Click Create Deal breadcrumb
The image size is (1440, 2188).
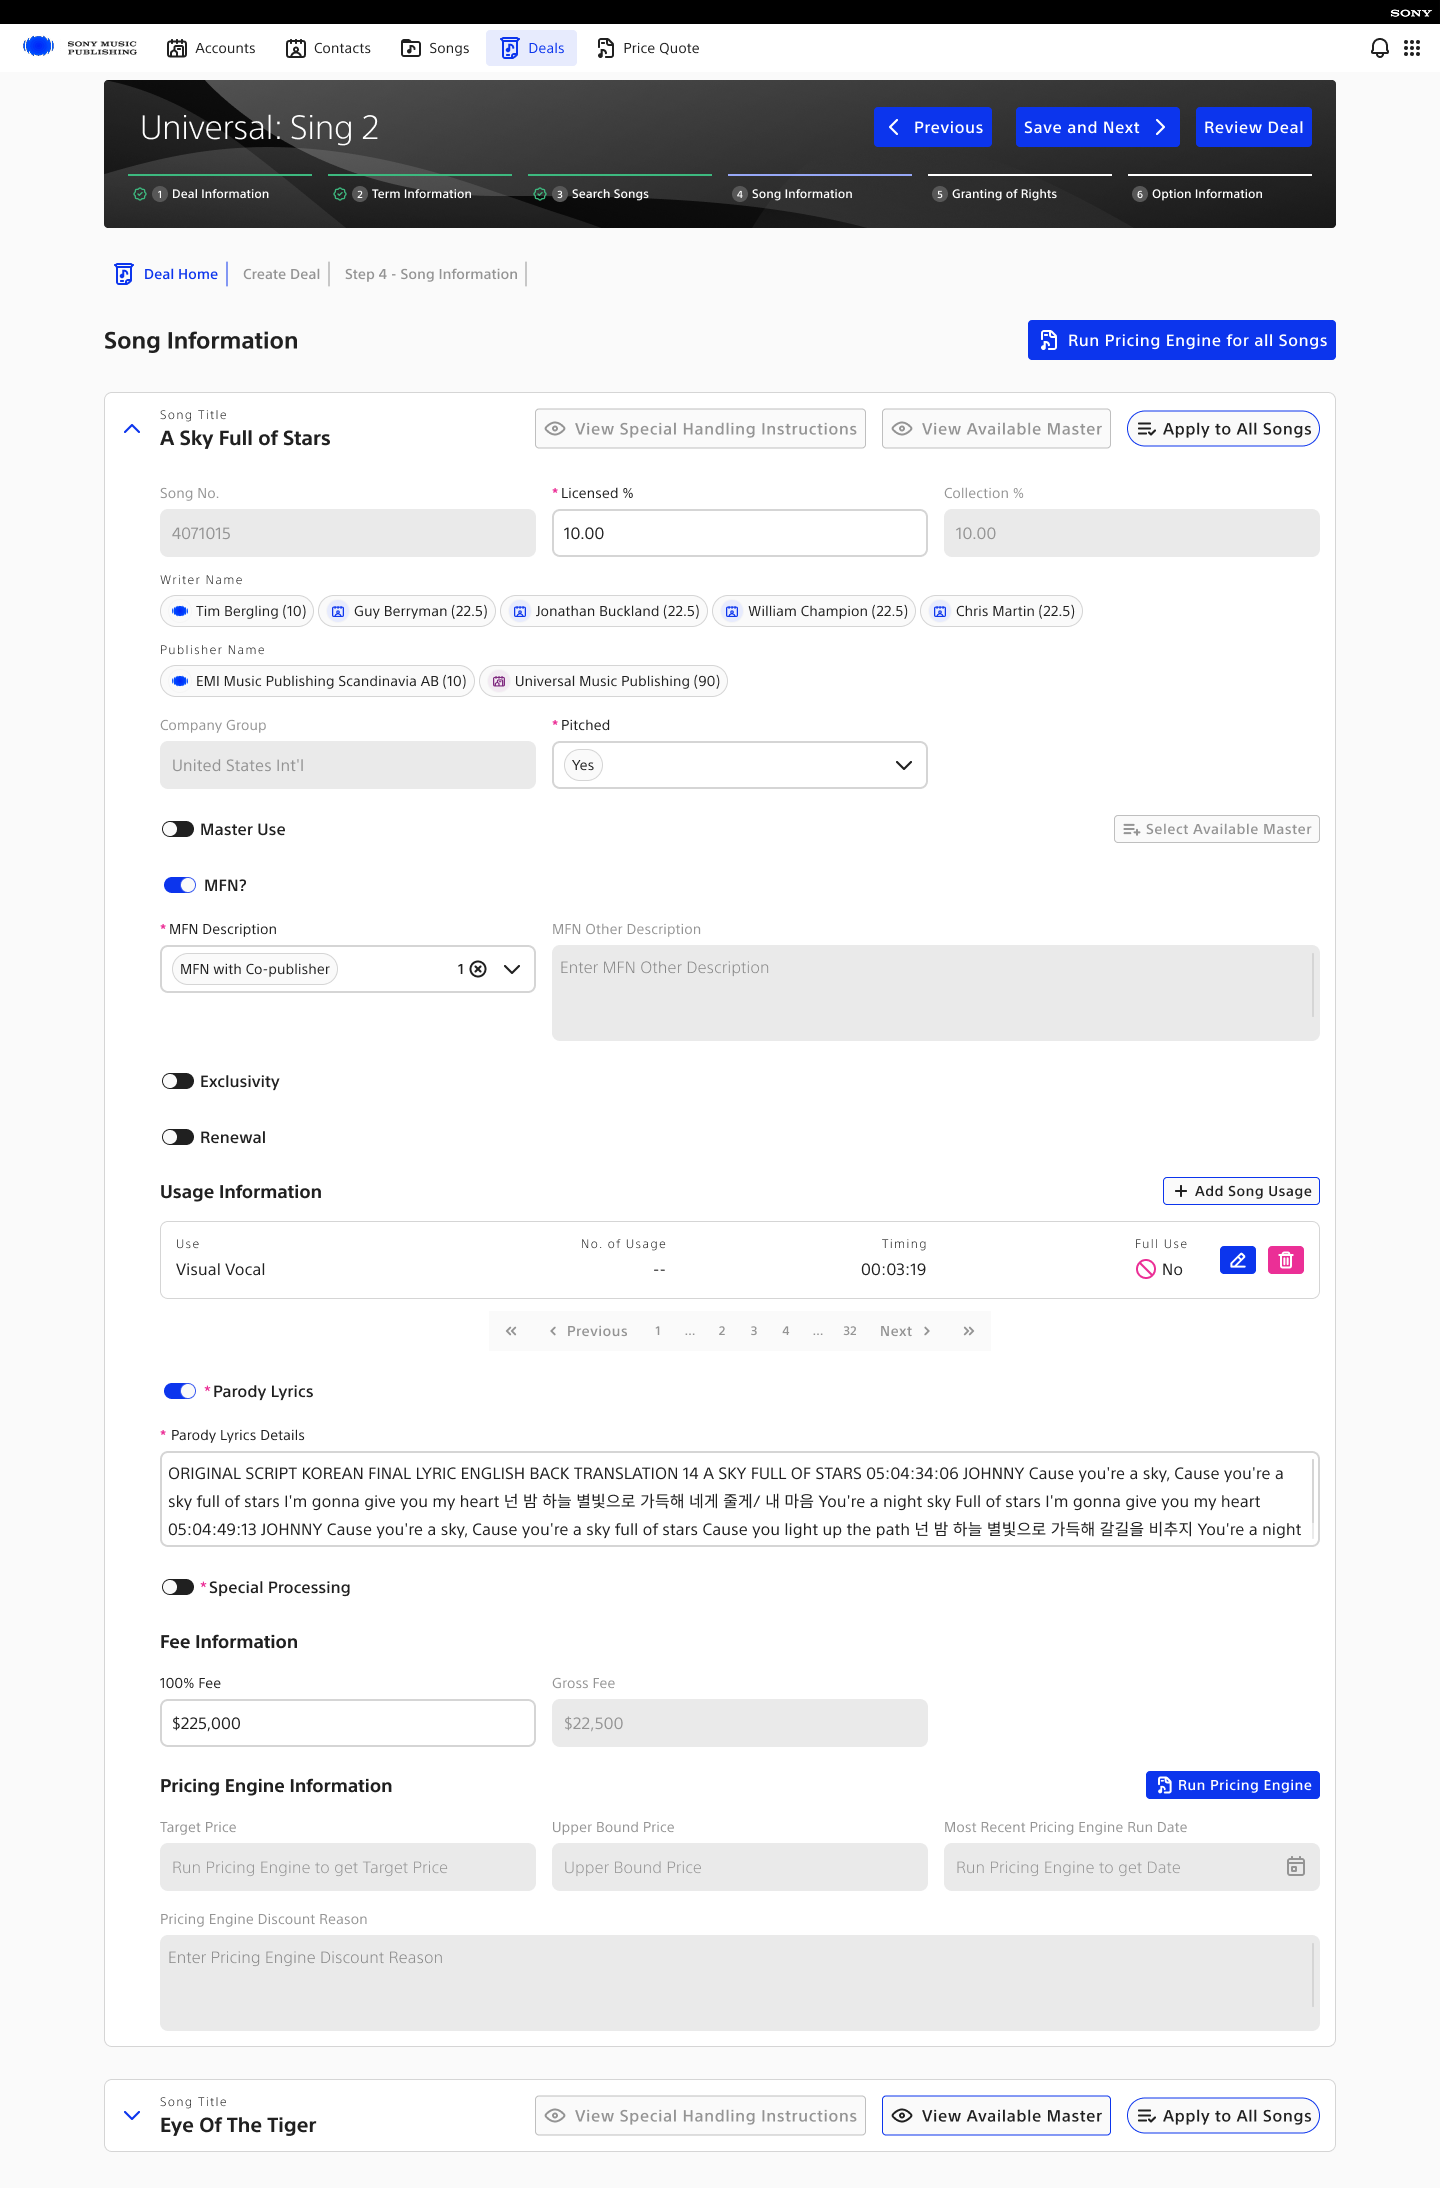pos(281,274)
